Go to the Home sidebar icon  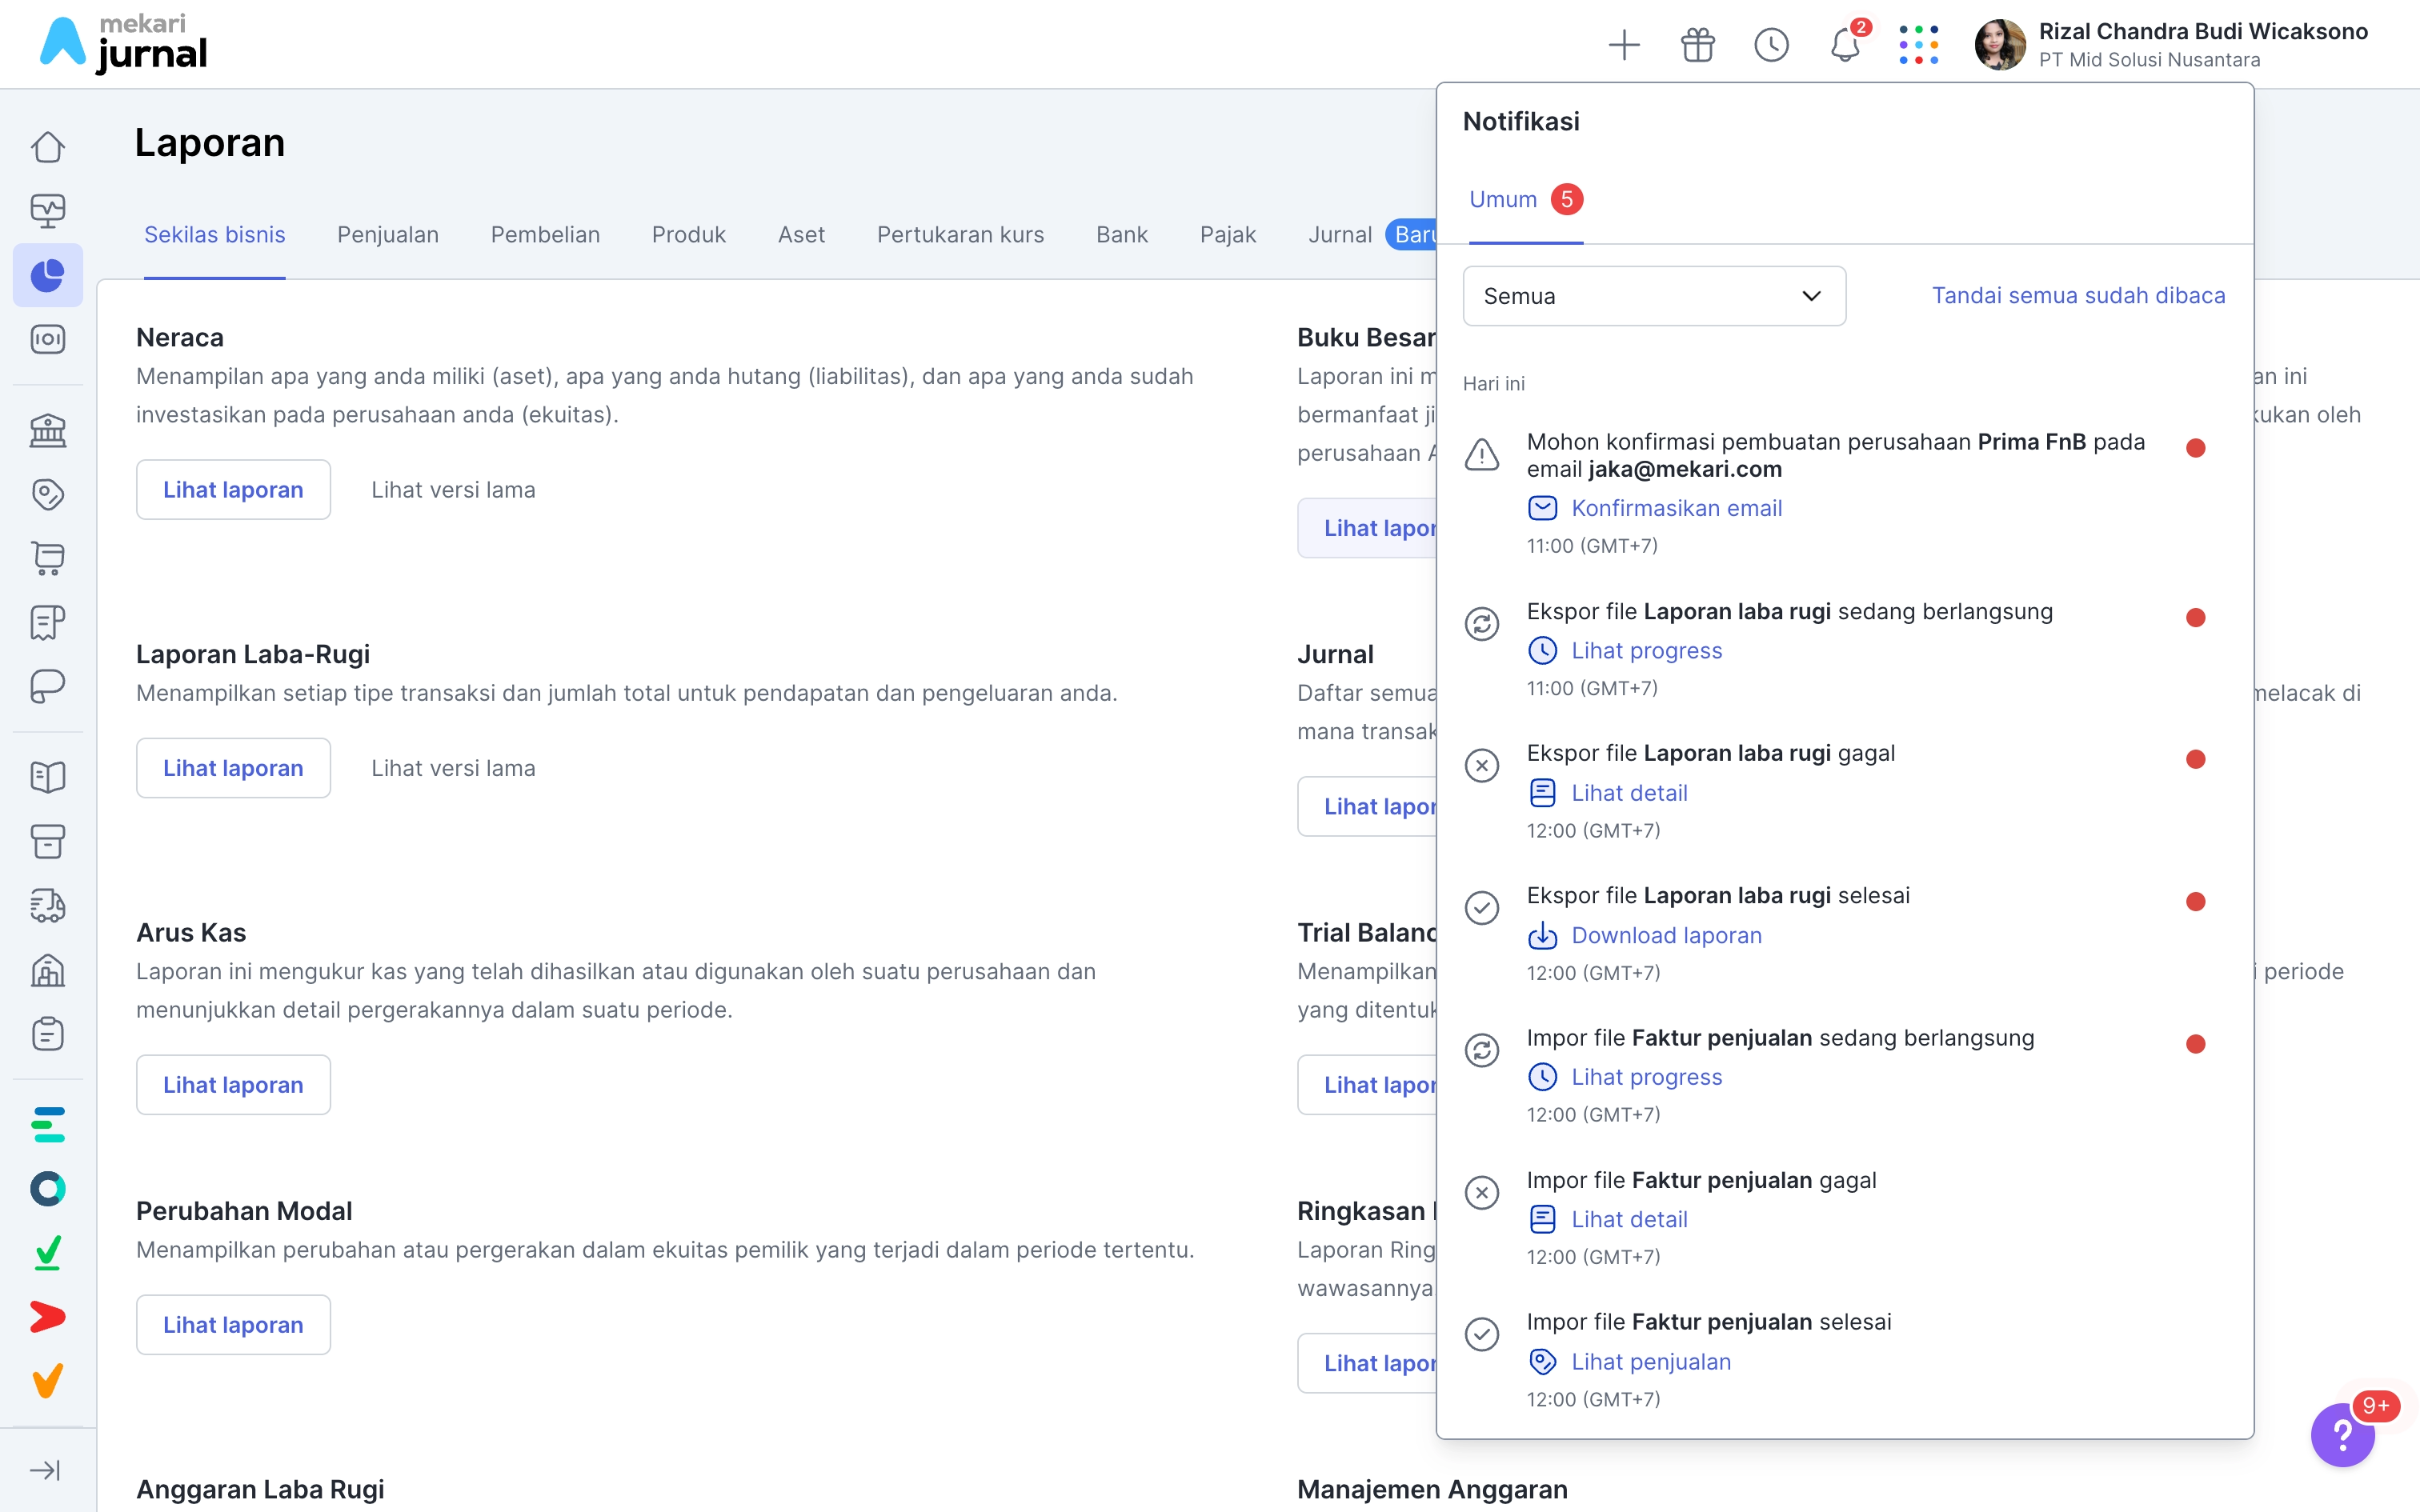(x=48, y=148)
